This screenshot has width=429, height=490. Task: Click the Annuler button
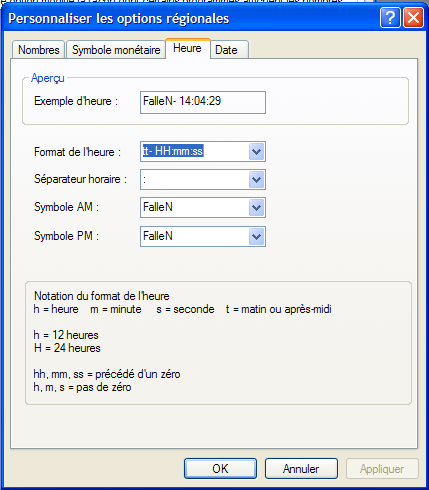(x=301, y=469)
